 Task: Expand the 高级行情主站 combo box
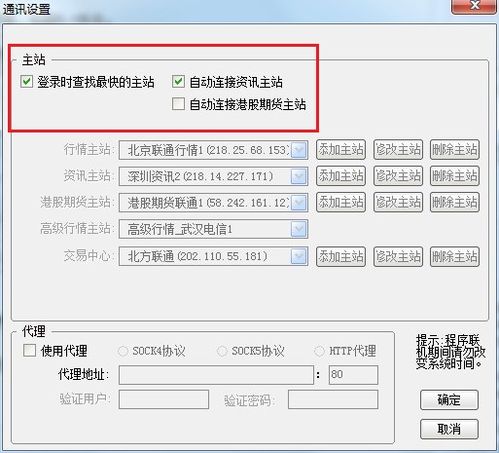pos(299,229)
